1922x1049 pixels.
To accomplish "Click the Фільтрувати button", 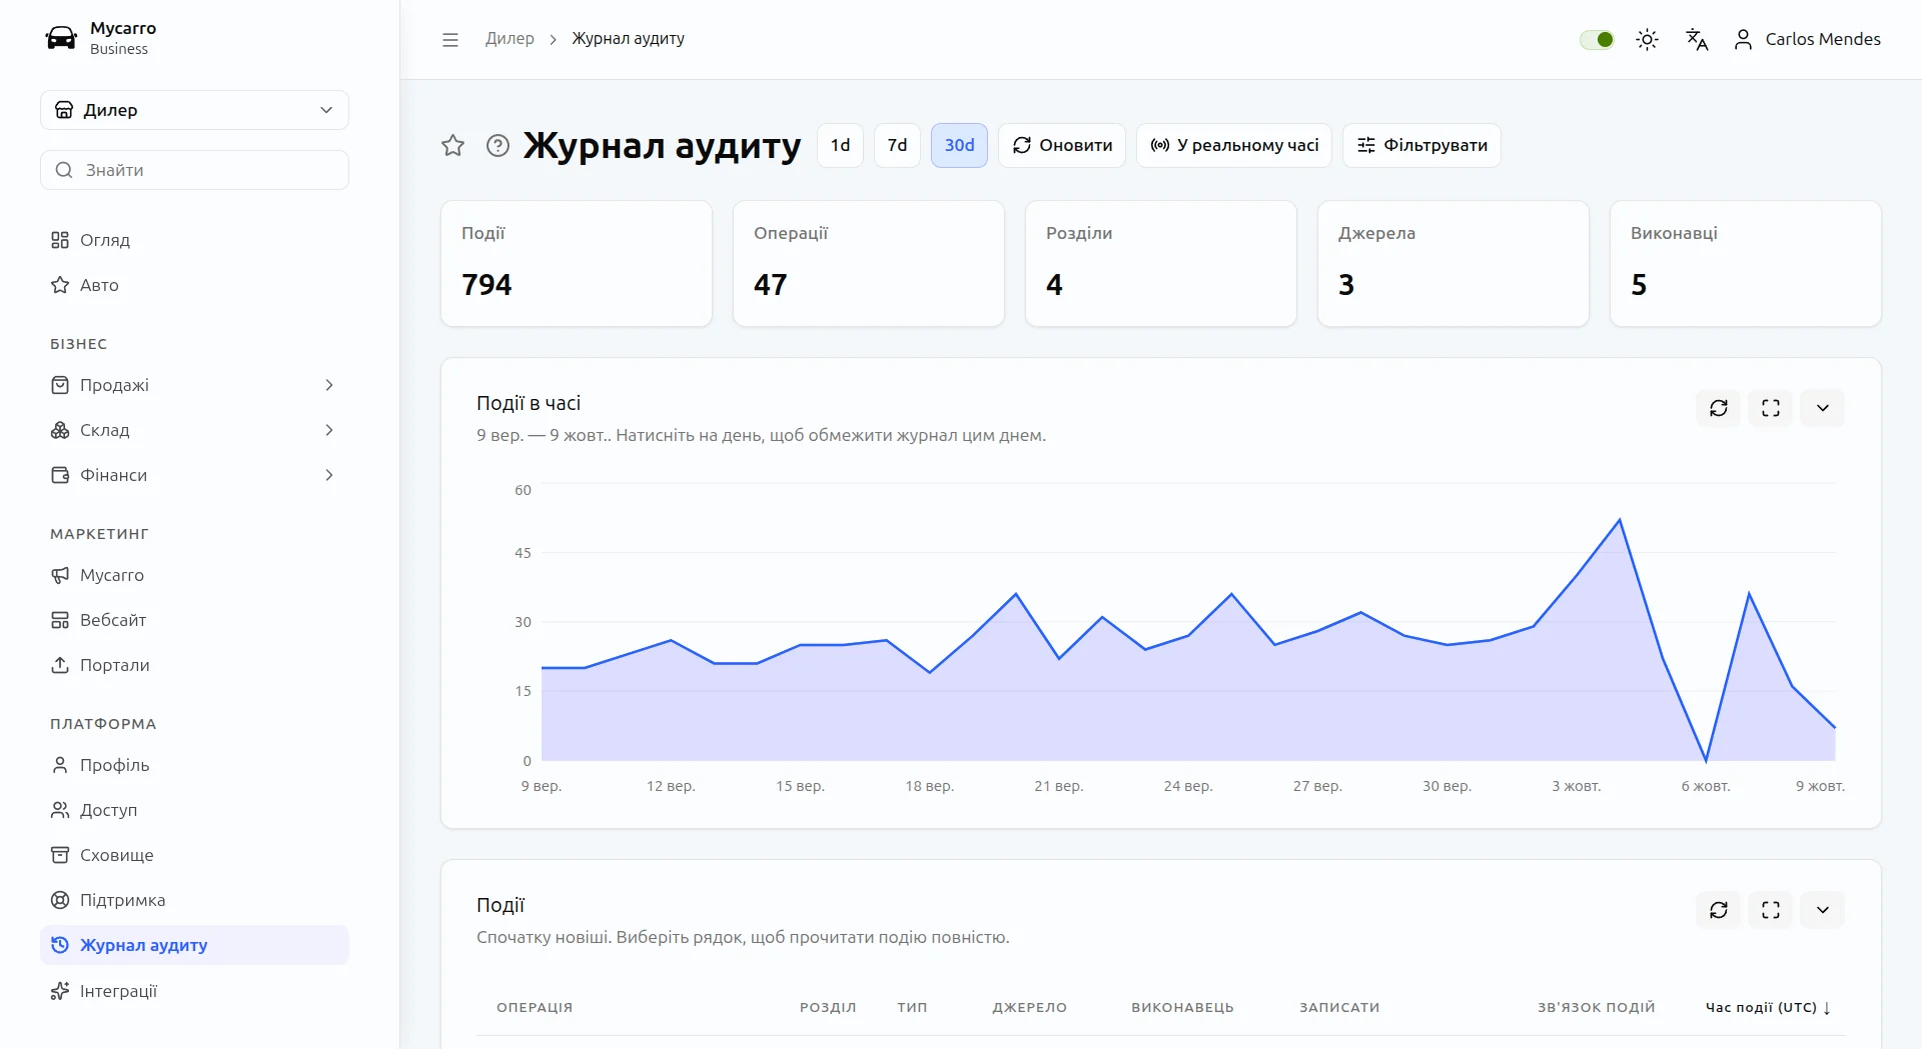I will [1422, 146].
